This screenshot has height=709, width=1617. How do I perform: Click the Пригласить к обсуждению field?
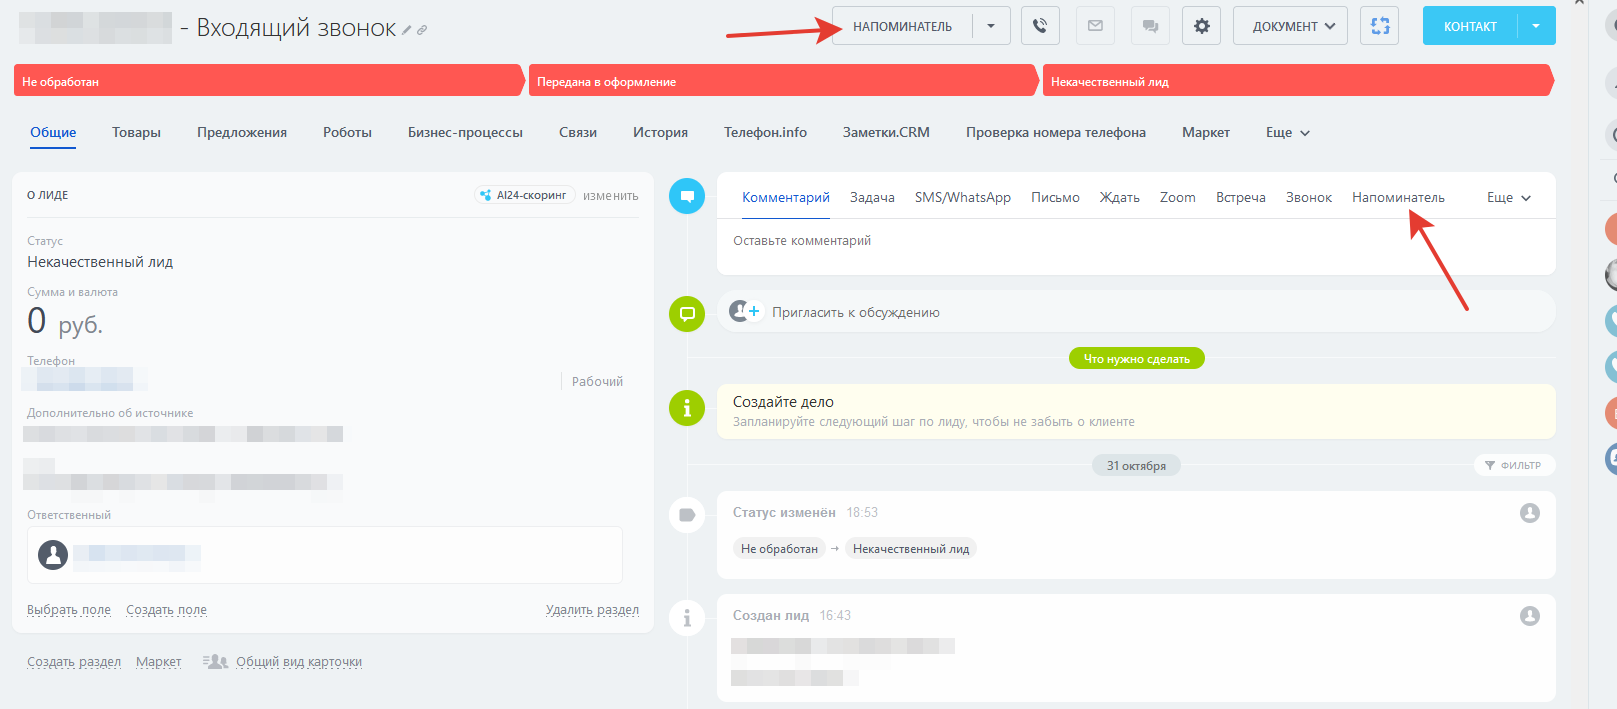click(1136, 312)
